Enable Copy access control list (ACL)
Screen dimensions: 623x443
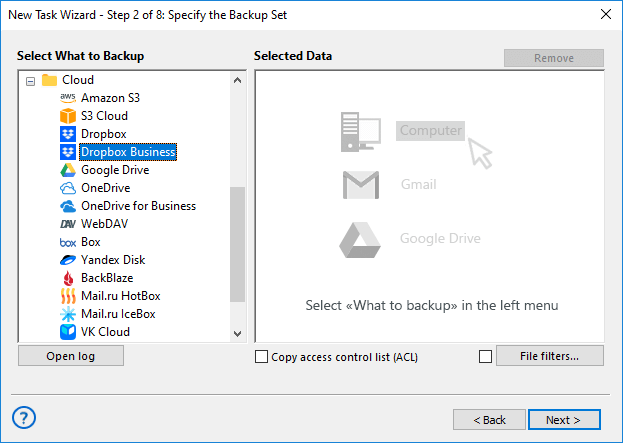[261, 357]
